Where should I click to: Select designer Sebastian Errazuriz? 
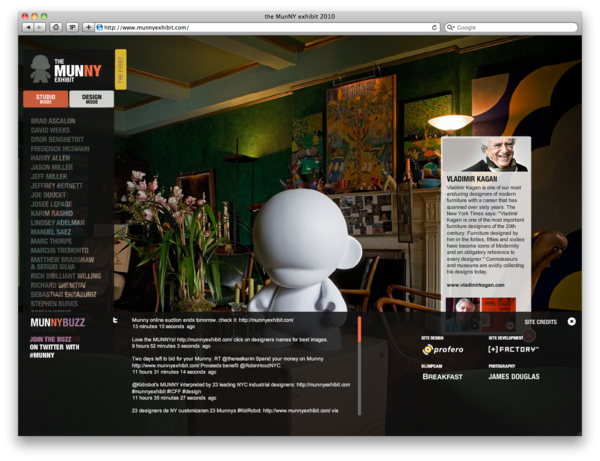(64, 295)
